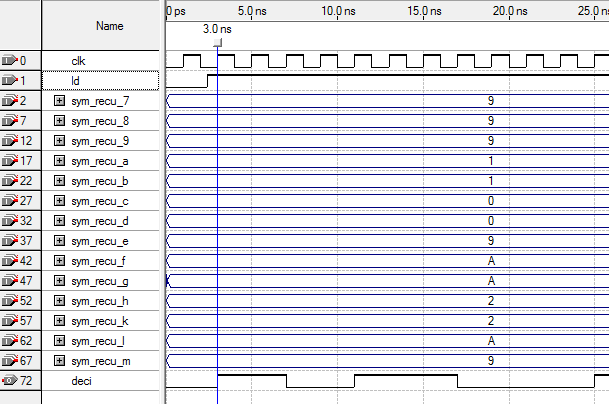Expand the sym_recu_a bus signals
The image size is (609, 404).
click(x=59, y=161)
